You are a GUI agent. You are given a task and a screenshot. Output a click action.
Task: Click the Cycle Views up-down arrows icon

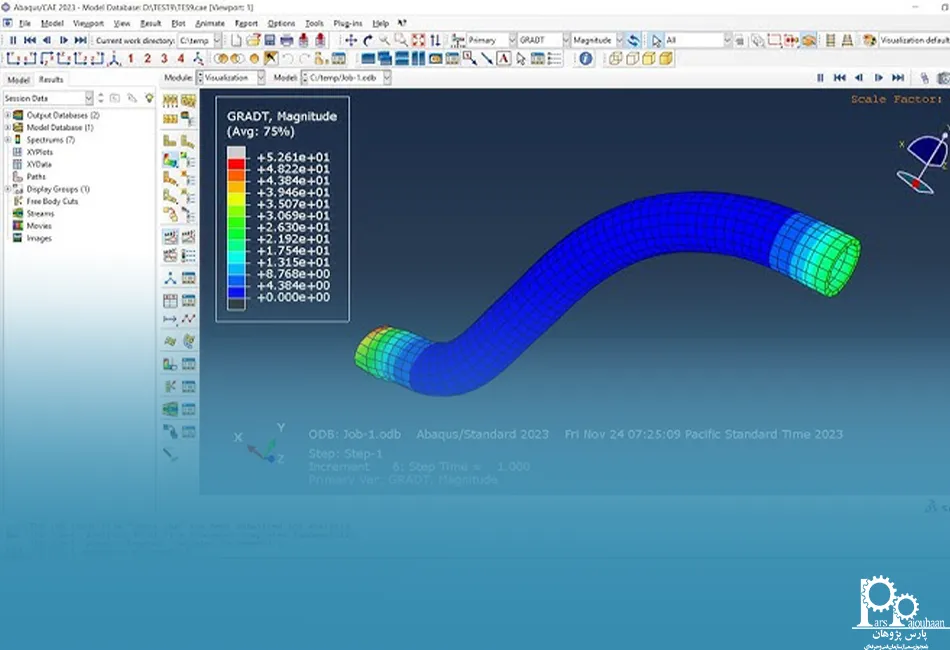[x=435, y=41]
